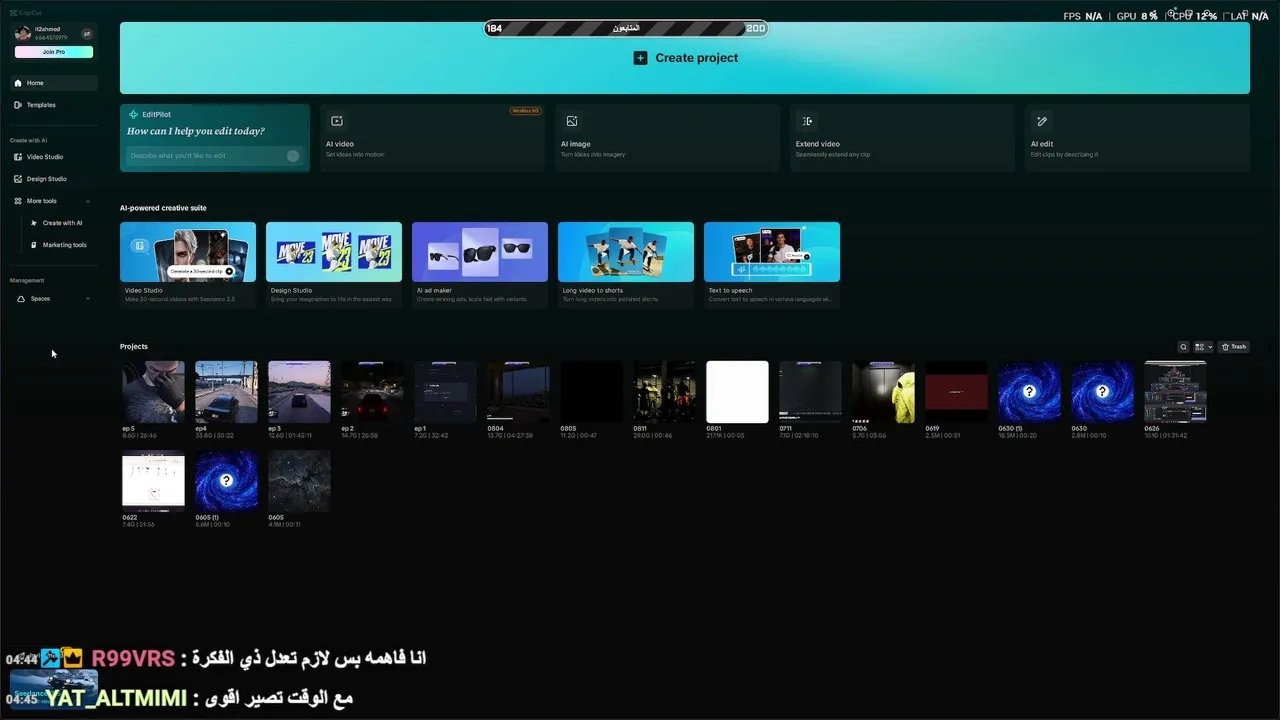Open Video Studio label in the sidebar

(x=45, y=157)
